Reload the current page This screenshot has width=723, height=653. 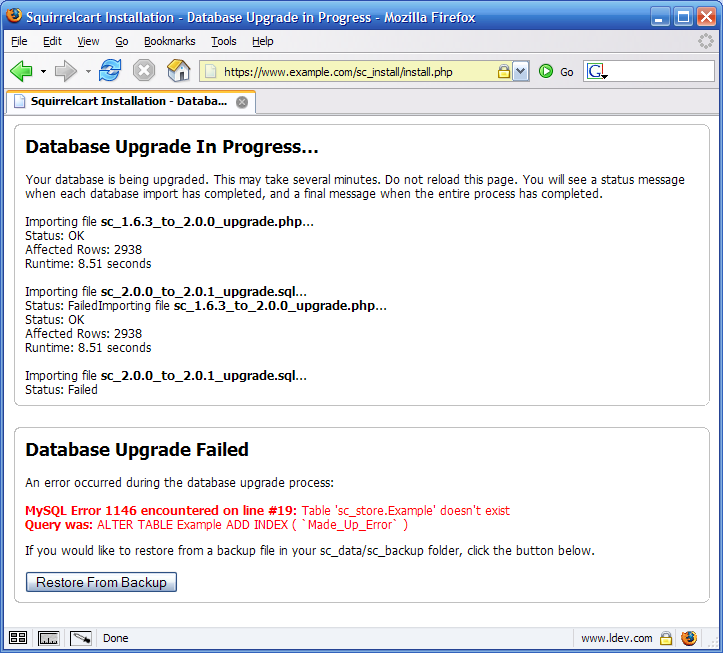coord(110,71)
